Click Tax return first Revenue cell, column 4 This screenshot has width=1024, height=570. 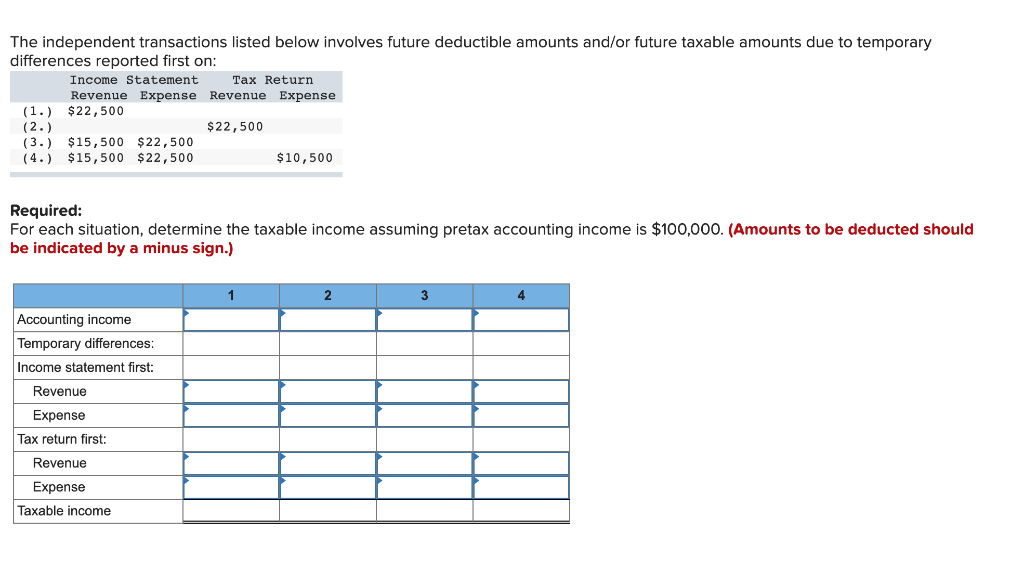[x=521, y=464]
